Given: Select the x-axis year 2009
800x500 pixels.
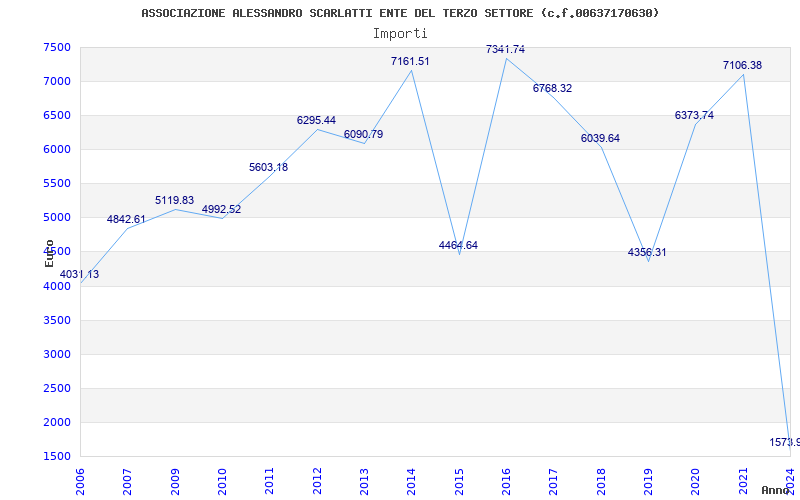Looking at the screenshot, I should tap(175, 481).
